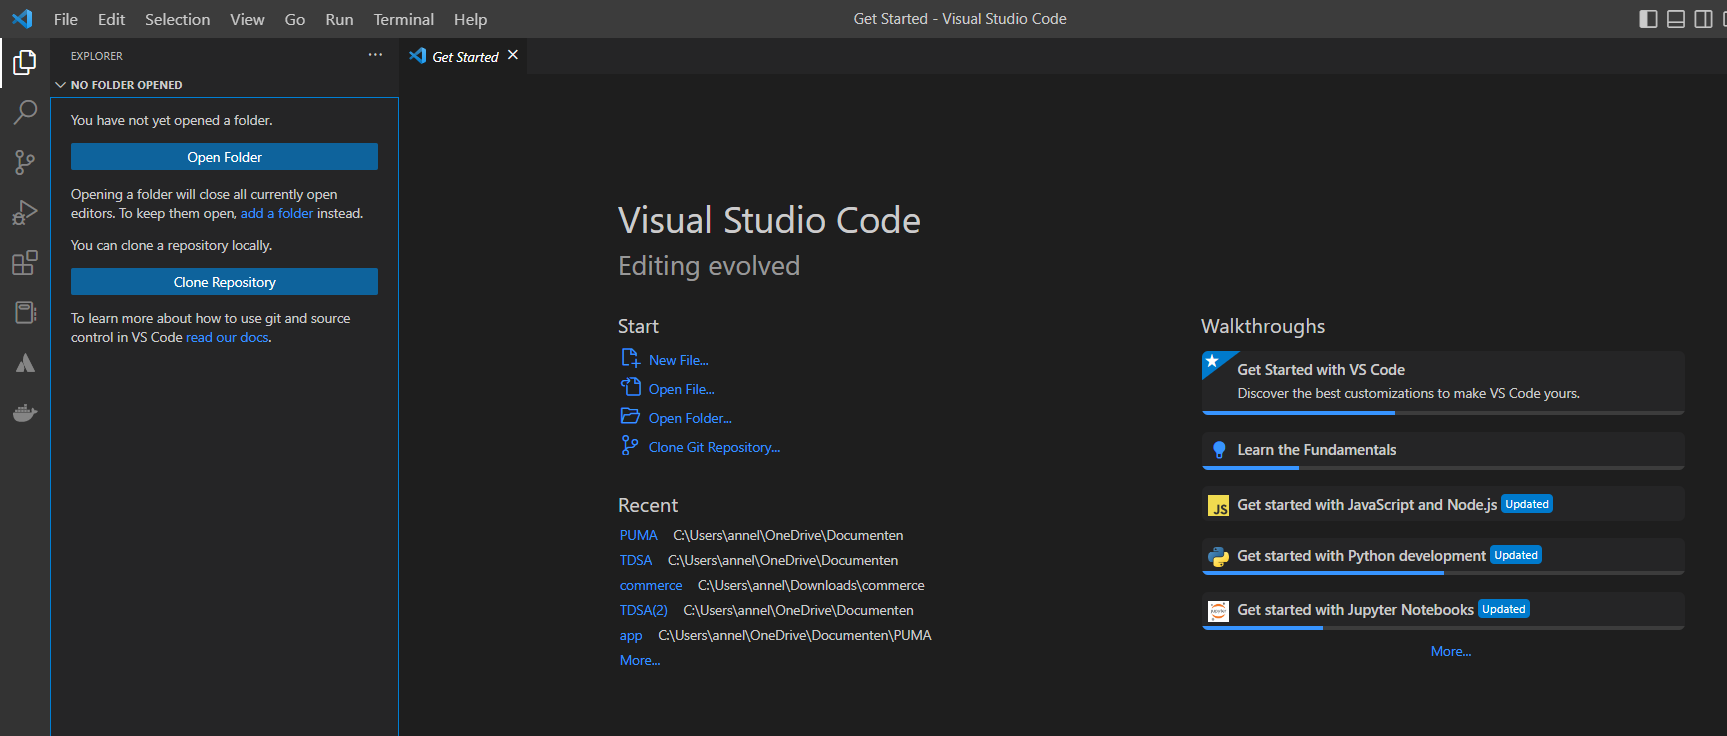Screen dimensions: 1727x736
Task: Follow the 'add a folder' link
Action: point(277,213)
